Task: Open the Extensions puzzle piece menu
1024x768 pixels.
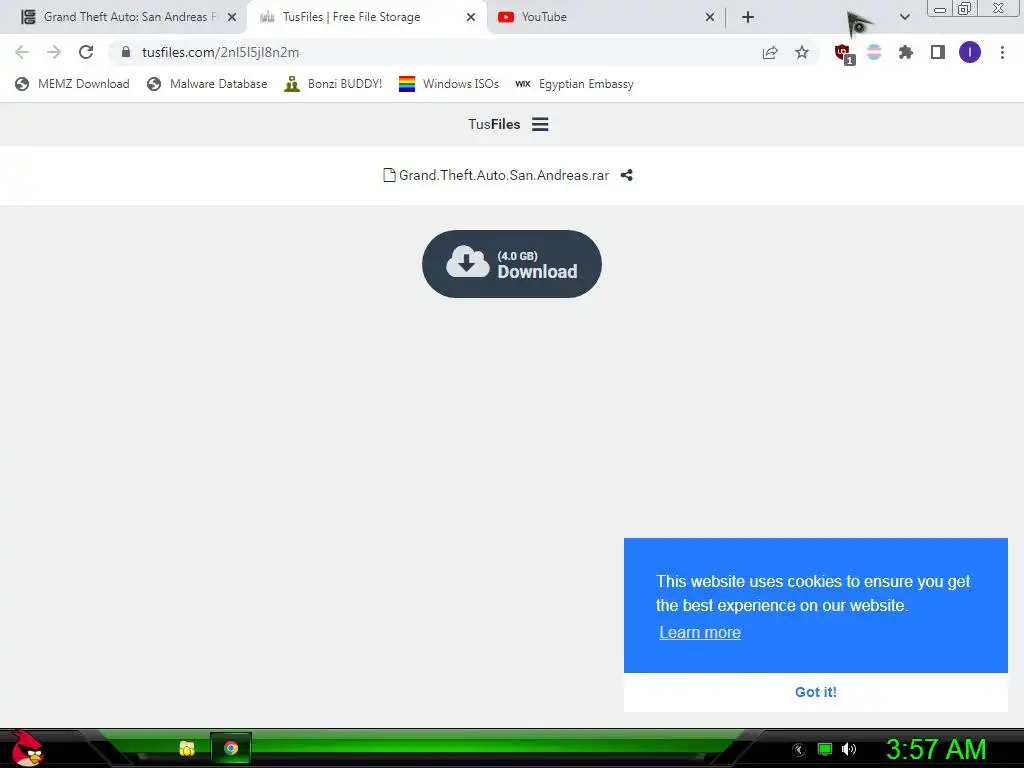Action: pyautogui.click(x=906, y=52)
